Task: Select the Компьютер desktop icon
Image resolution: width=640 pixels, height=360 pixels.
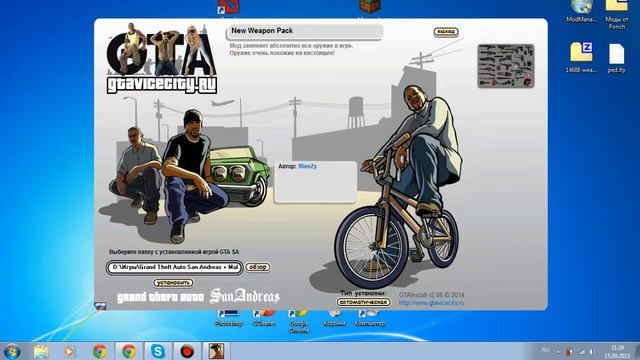Action: click(369, 318)
